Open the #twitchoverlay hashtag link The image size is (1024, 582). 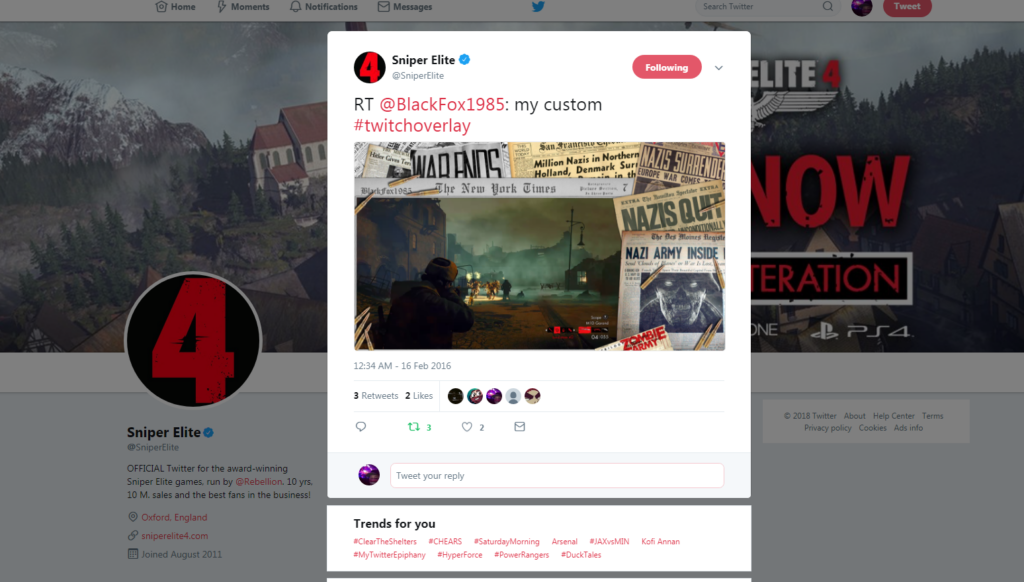click(x=412, y=125)
